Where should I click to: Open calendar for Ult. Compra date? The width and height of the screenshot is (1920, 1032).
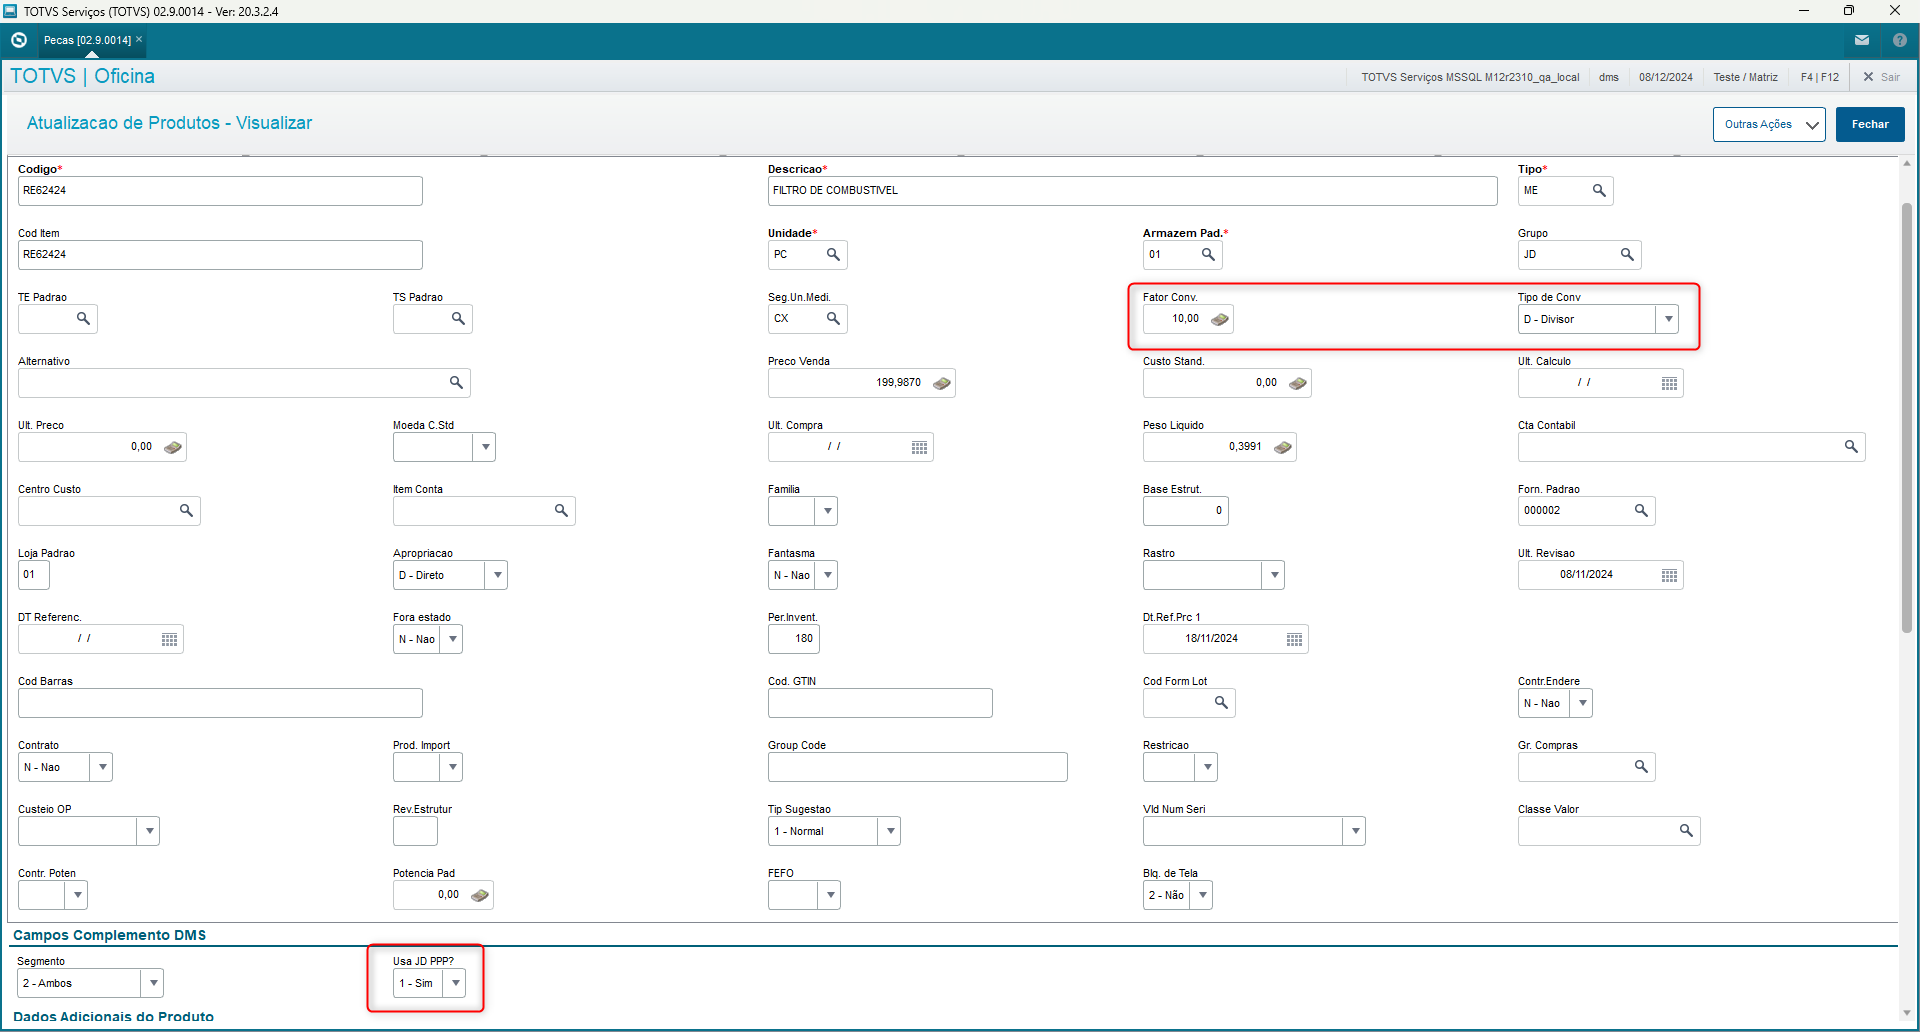[x=919, y=447]
